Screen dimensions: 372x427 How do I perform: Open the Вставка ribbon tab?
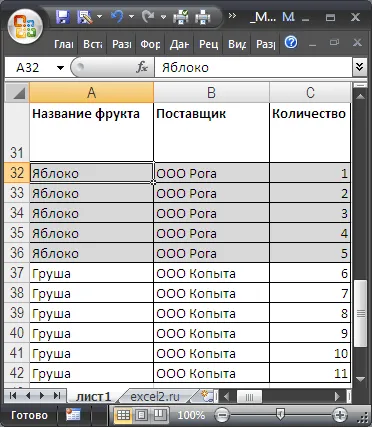pyautogui.click(x=93, y=44)
